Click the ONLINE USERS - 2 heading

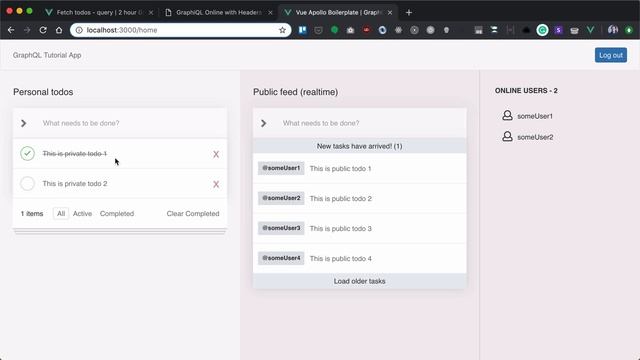click(x=526, y=91)
